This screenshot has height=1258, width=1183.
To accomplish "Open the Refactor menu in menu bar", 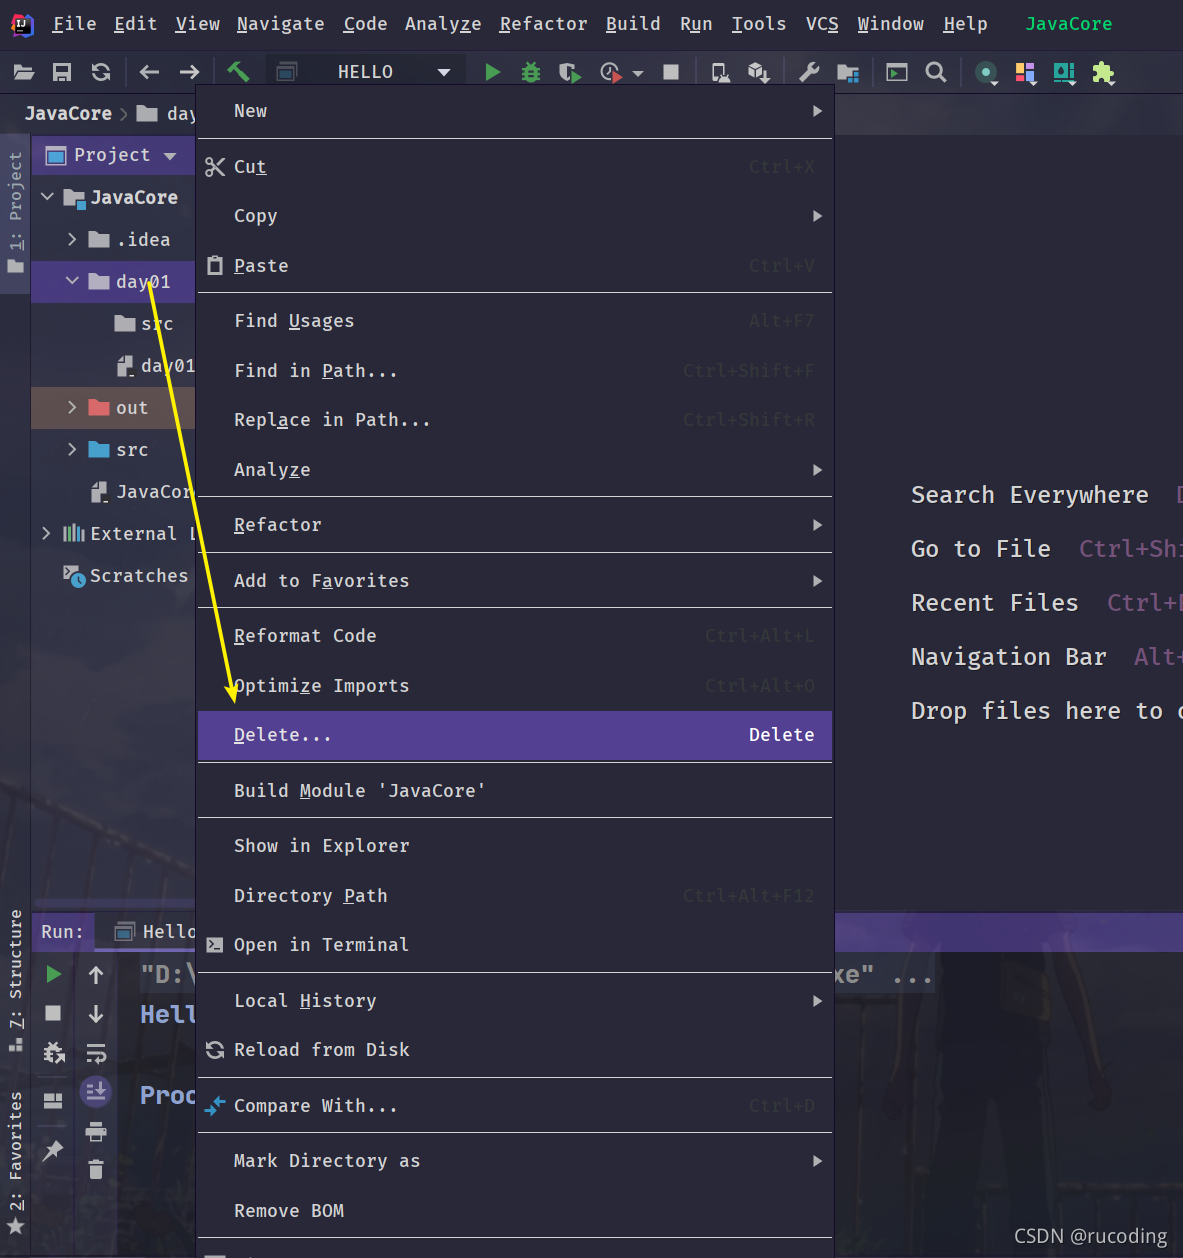I will [543, 24].
